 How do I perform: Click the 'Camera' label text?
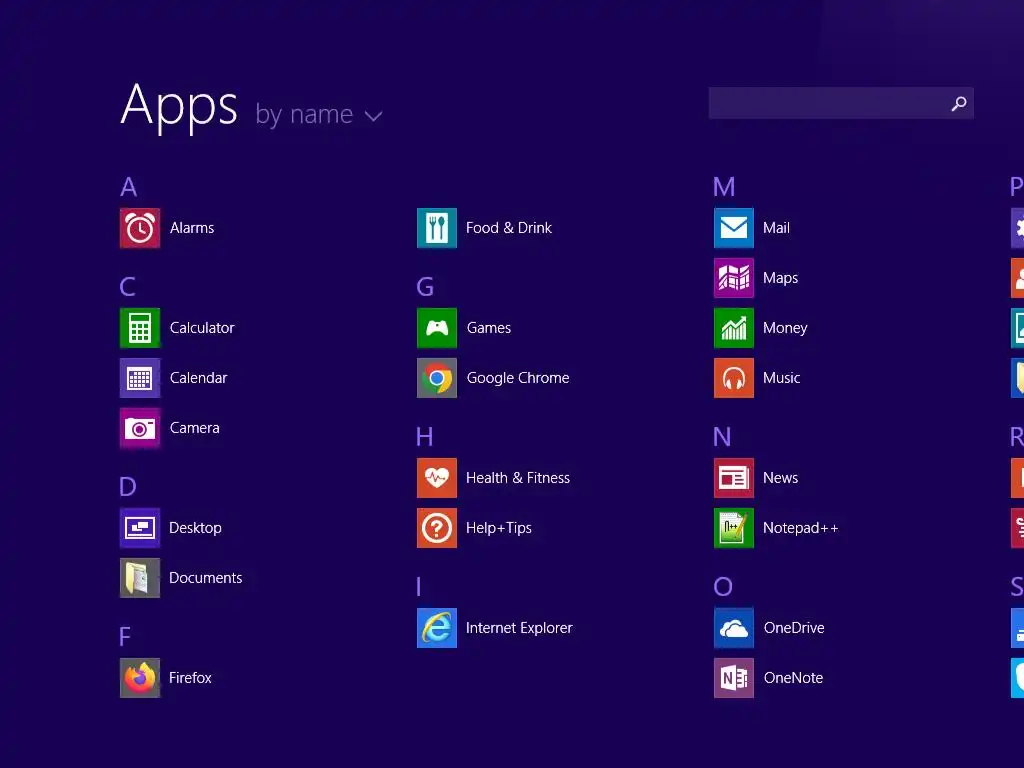tap(195, 428)
